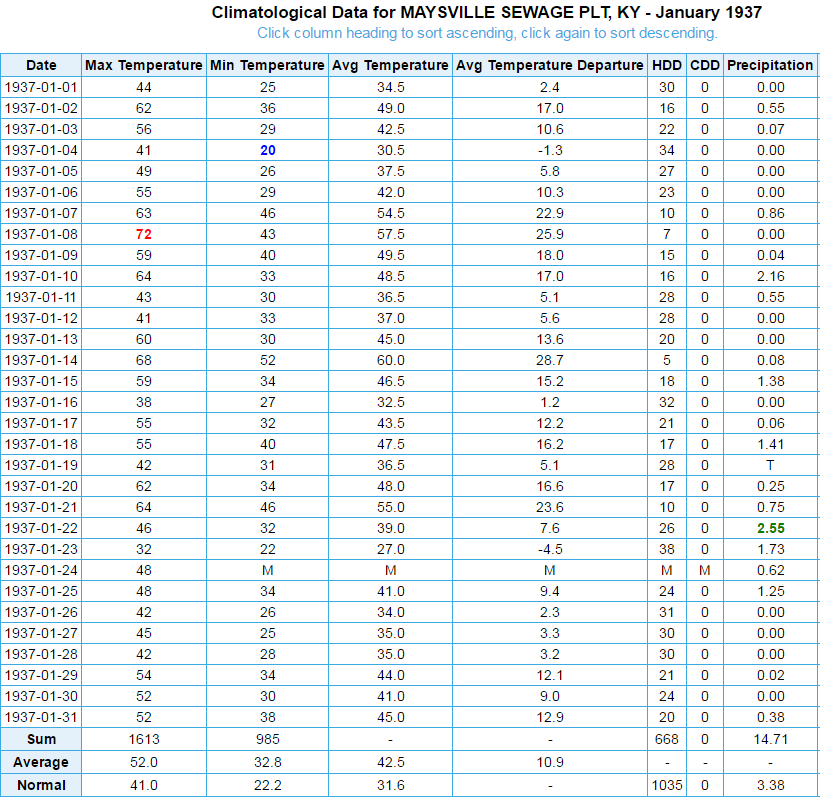This screenshot has height=799, width=820.
Task: Click HDD value 7 on 1937-01-08
Action: pos(667,234)
